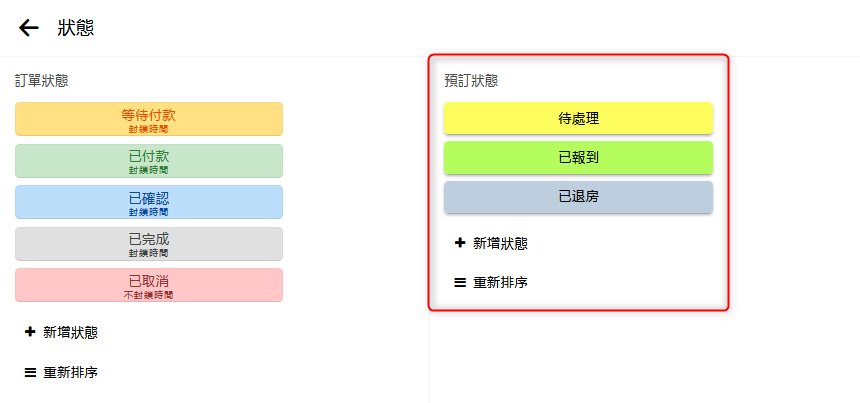Click 新增狀態 text in 預訂狀態 panel
The height and width of the screenshot is (403, 860).
pos(500,243)
